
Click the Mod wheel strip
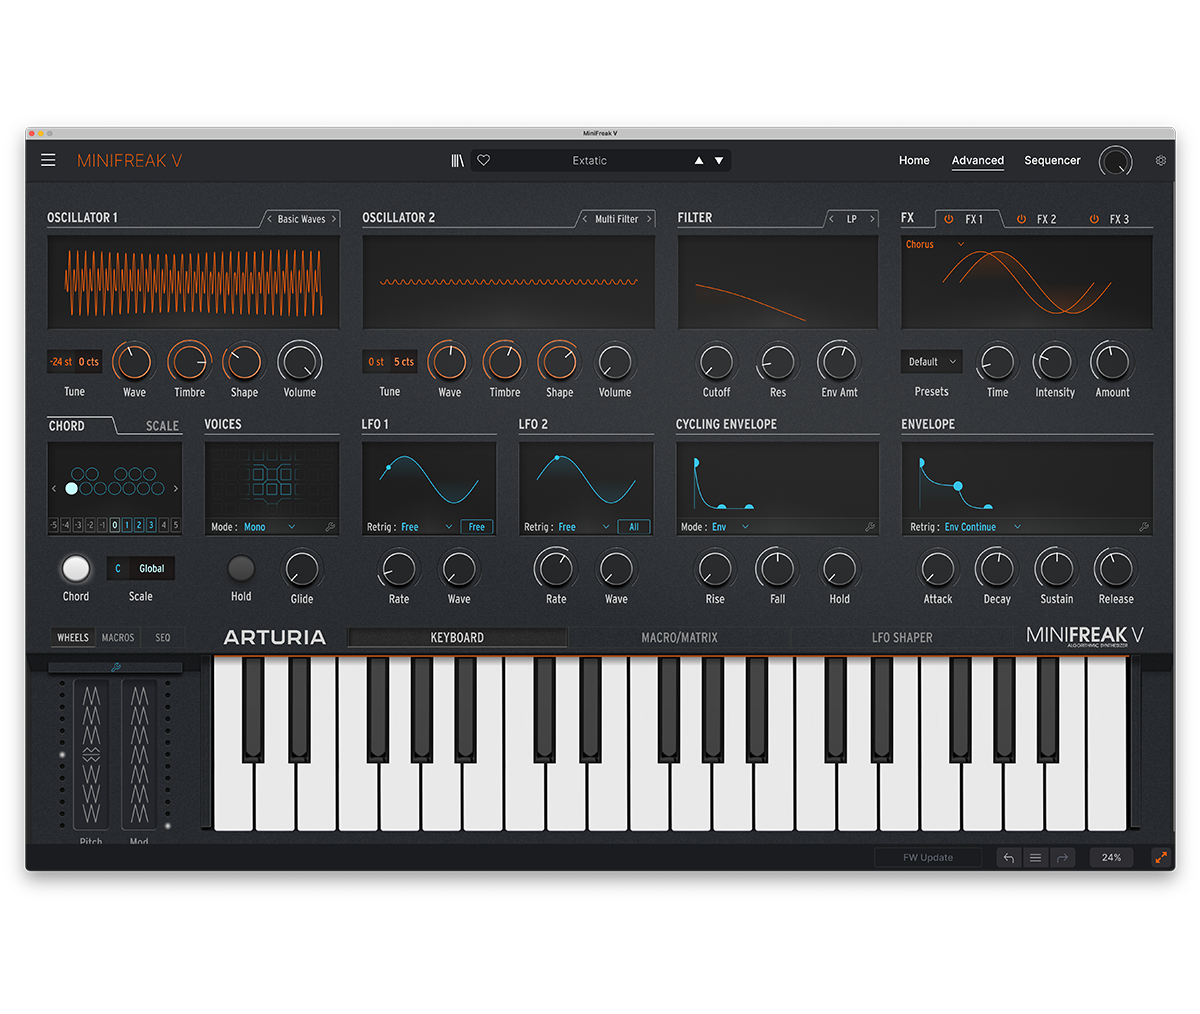point(139,755)
